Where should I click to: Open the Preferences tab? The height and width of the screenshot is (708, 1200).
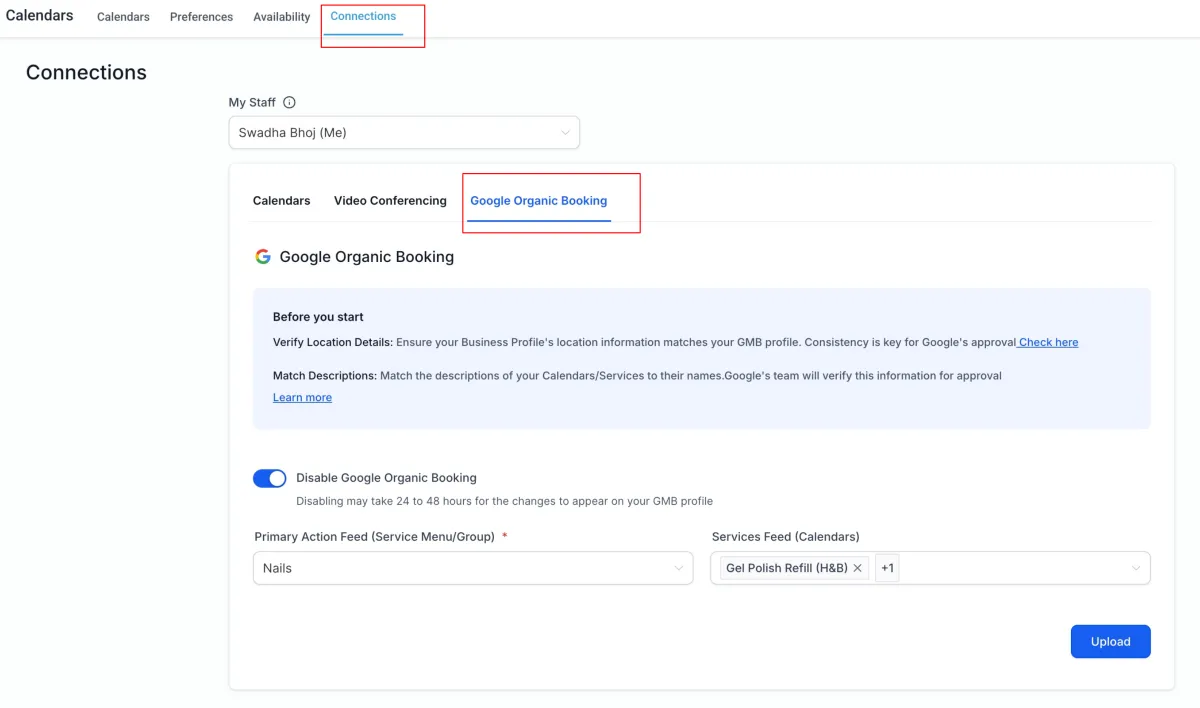pyautogui.click(x=201, y=17)
